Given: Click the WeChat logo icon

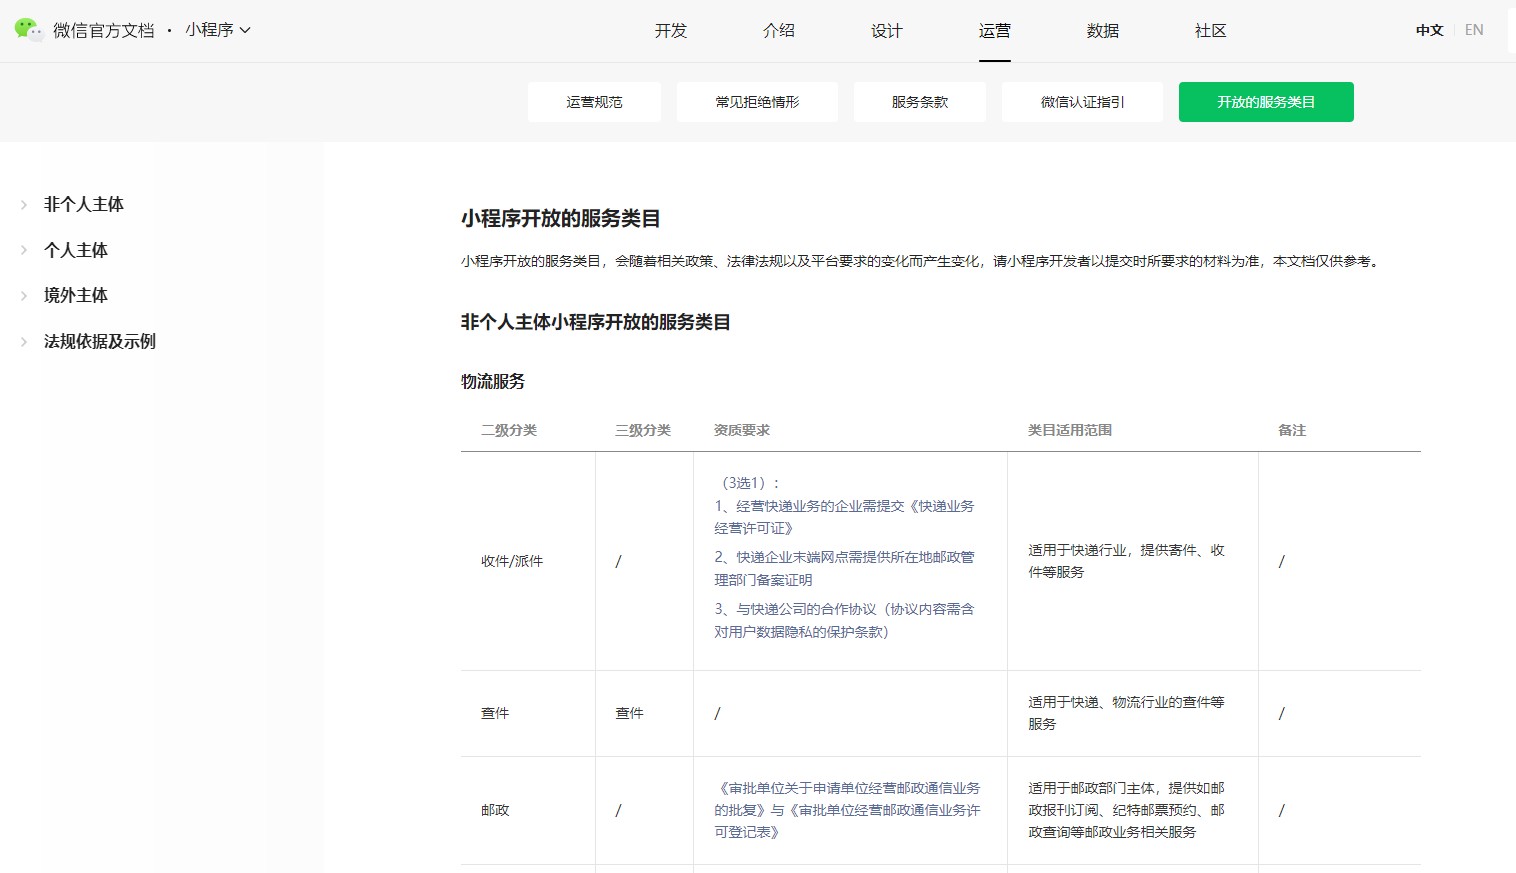Looking at the screenshot, I should [28, 30].
